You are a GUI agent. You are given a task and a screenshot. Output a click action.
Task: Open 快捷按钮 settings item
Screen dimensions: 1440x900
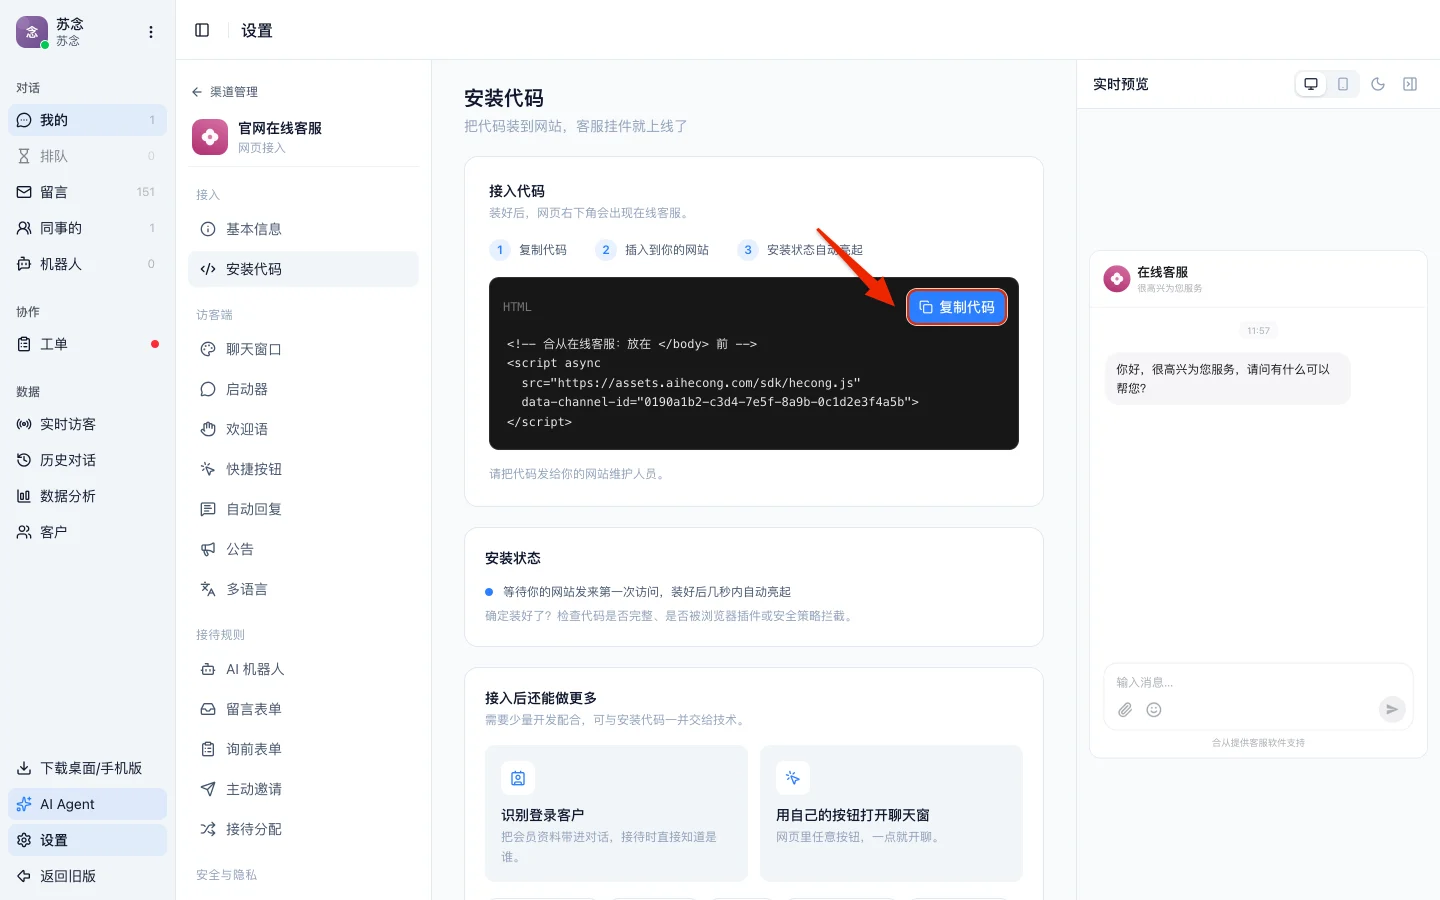[303, 469]
